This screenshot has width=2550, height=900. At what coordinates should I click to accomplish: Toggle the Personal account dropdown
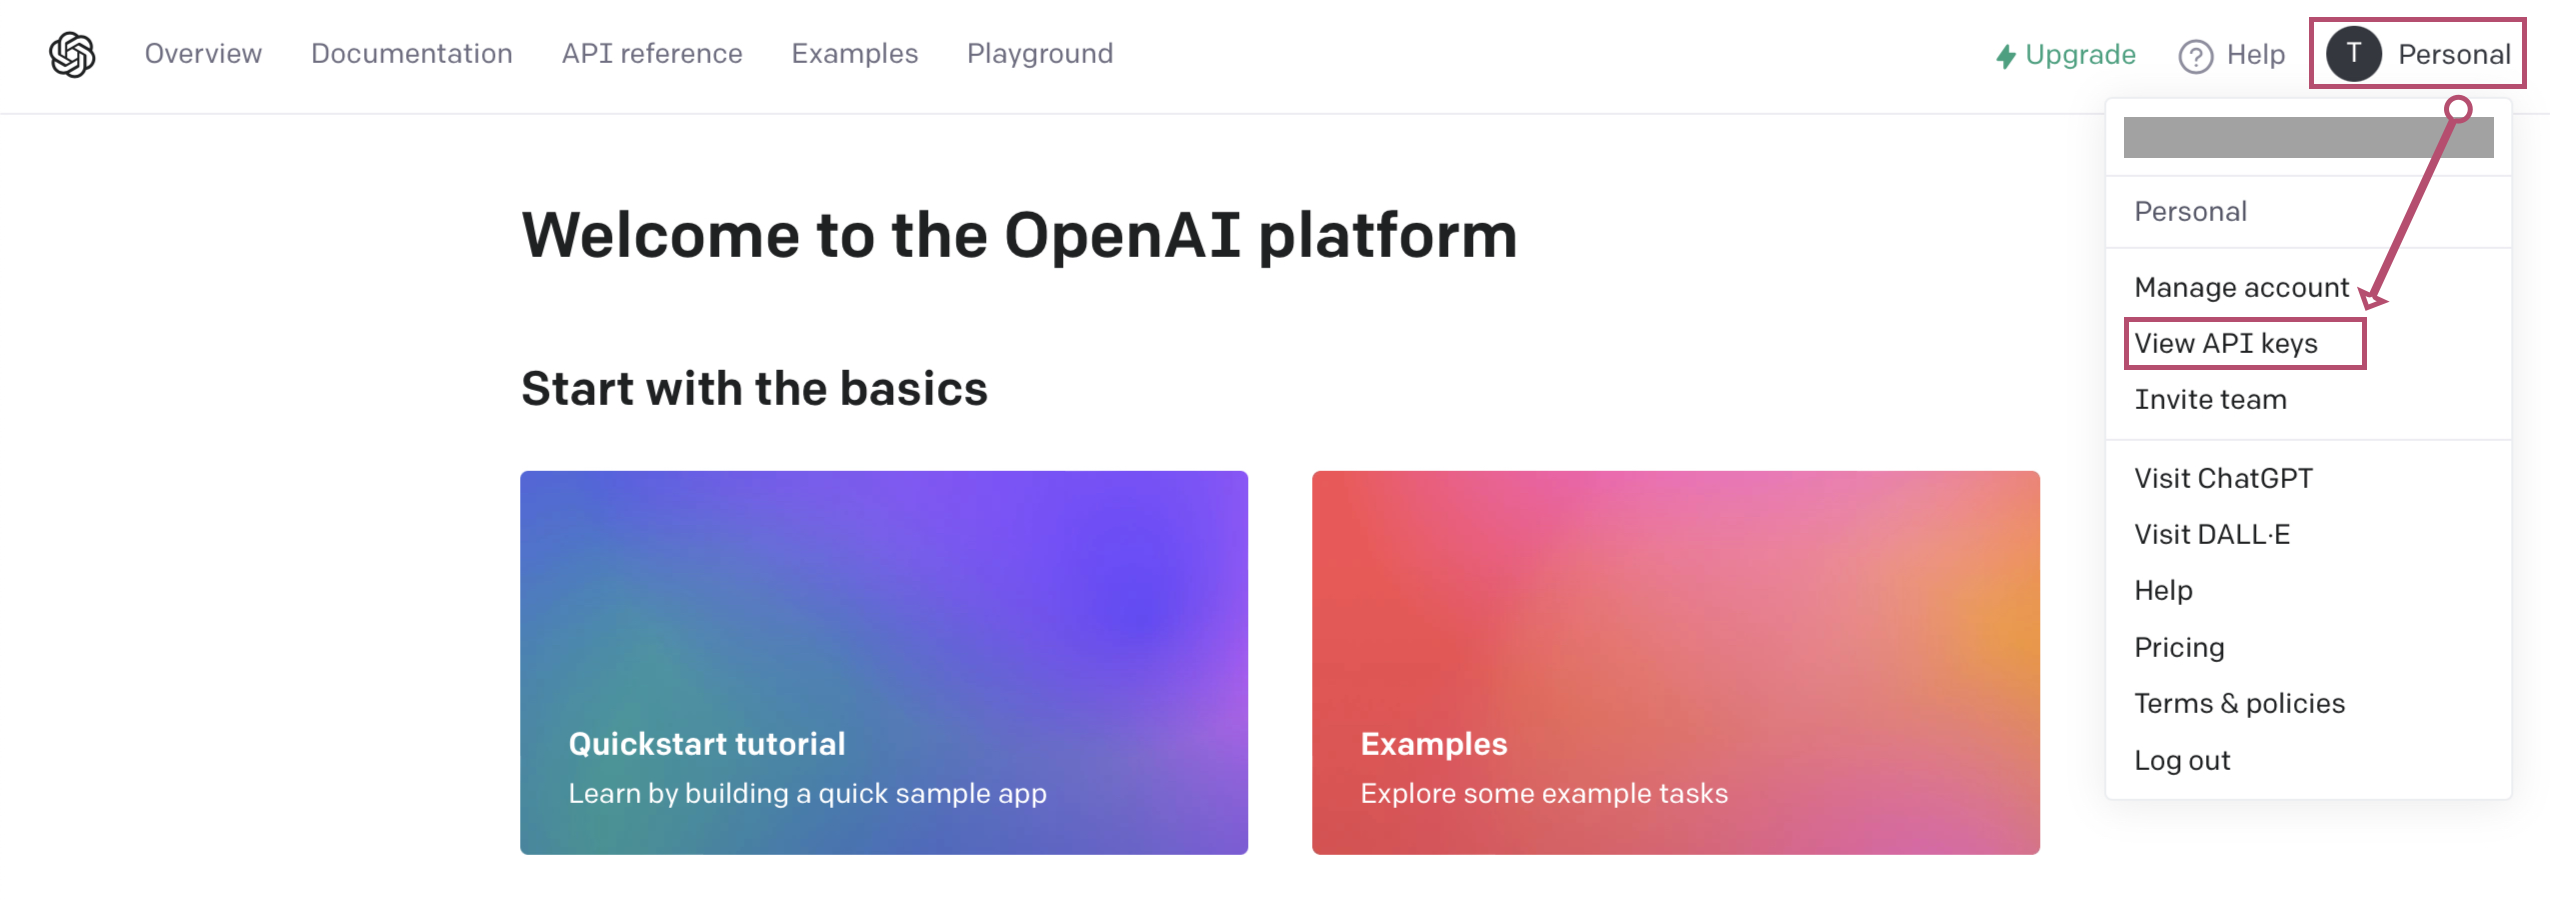click(x=2417, y=54)
